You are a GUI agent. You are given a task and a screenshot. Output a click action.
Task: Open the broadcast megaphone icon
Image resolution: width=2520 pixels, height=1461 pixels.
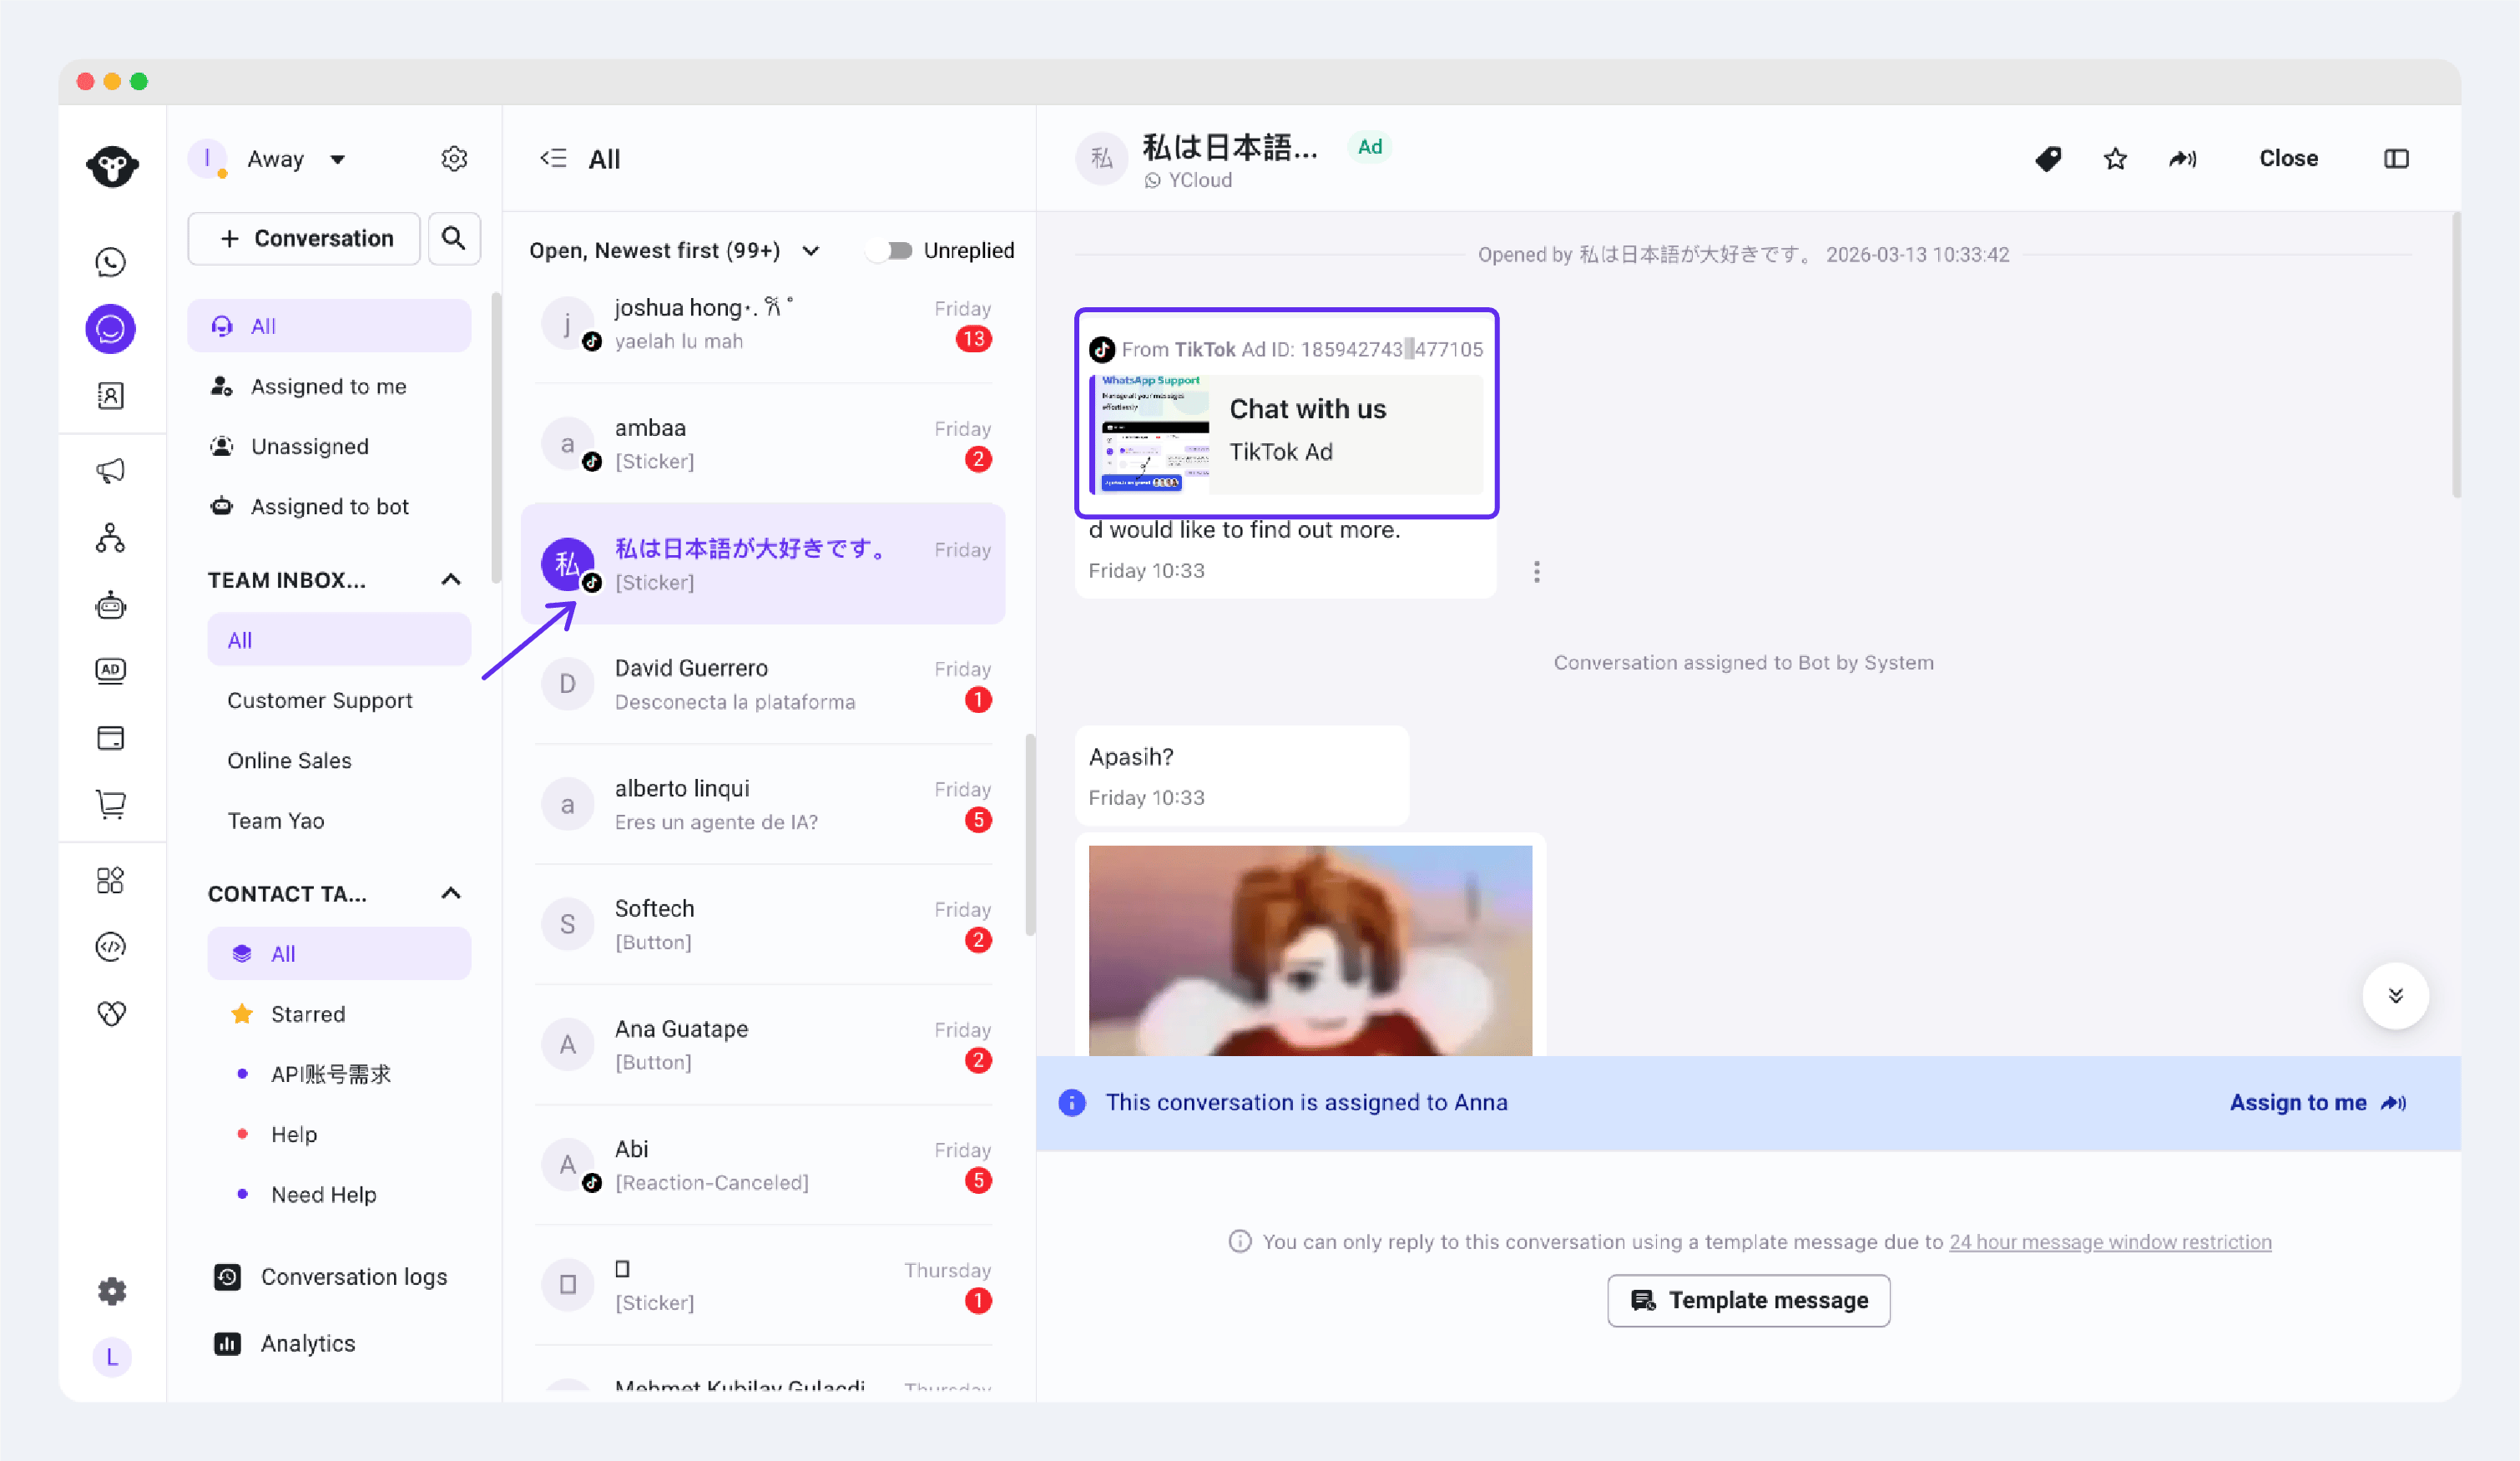pyautogui.click(x=110, y=471)
